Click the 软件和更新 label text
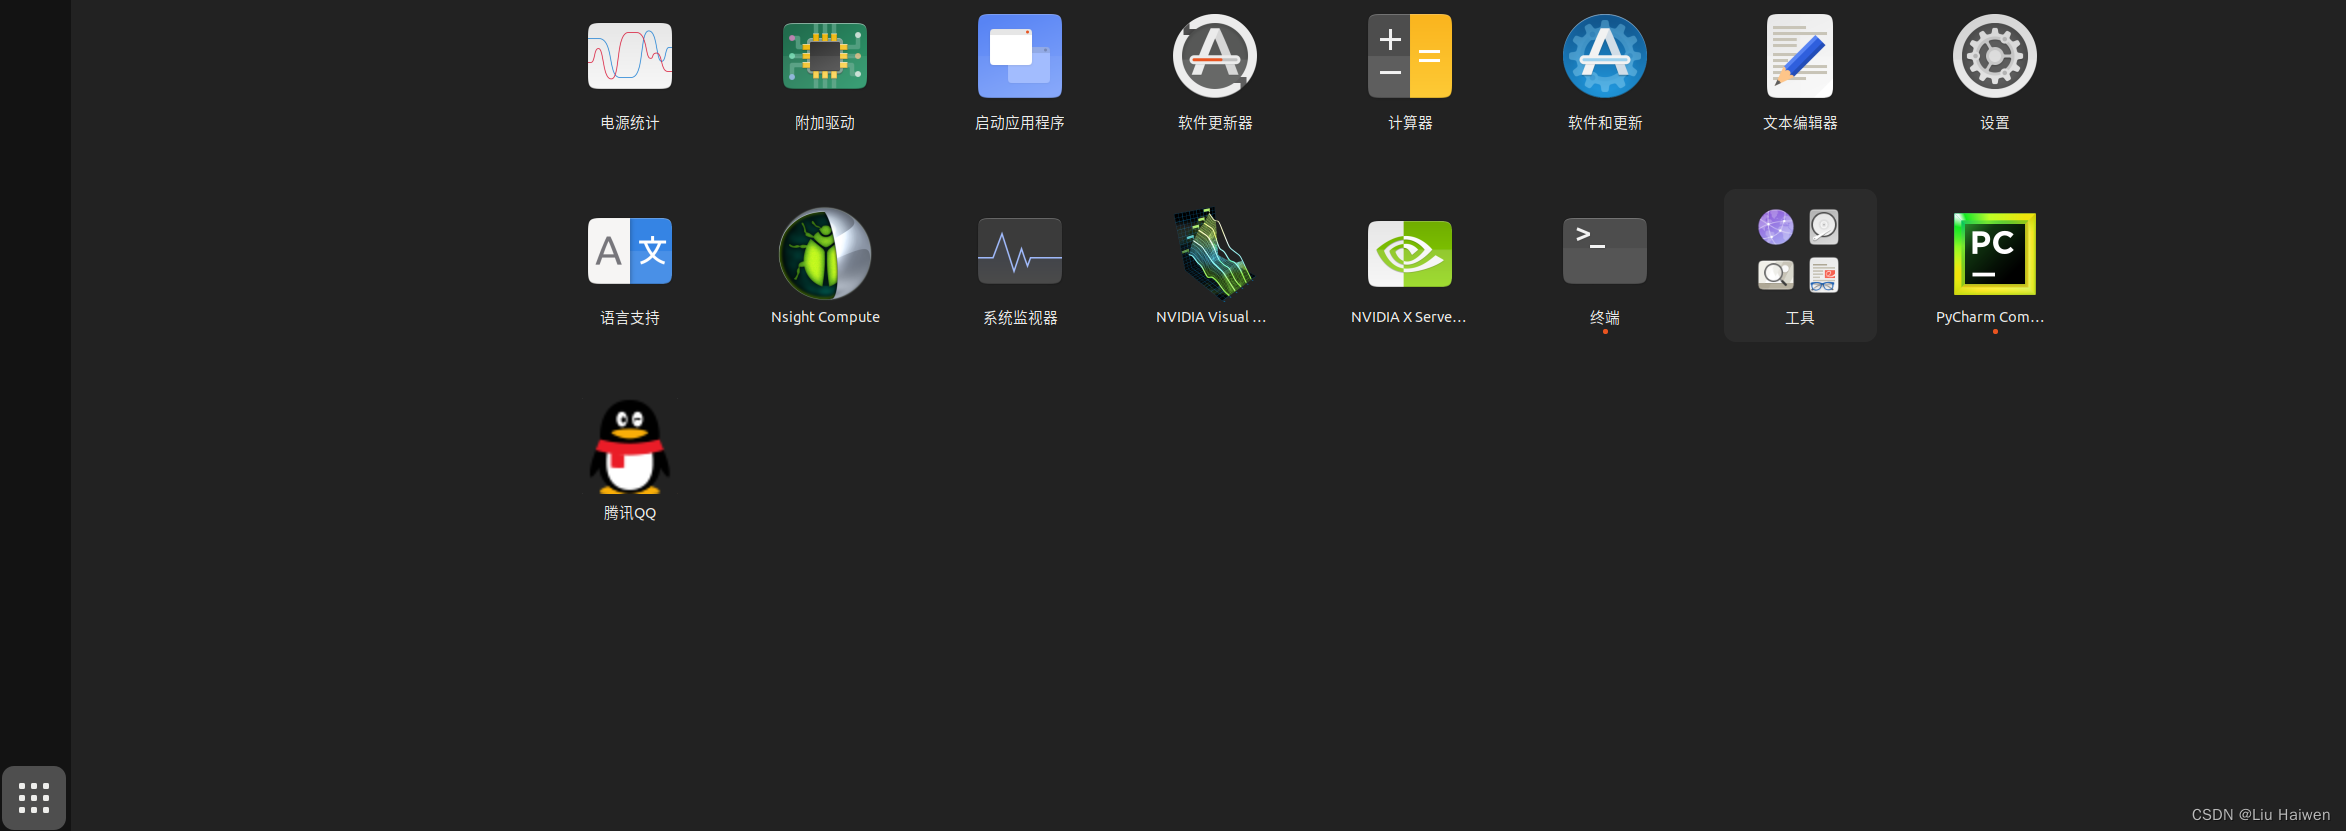This screenshot has width=2346, height=831. pos(1605,123)
